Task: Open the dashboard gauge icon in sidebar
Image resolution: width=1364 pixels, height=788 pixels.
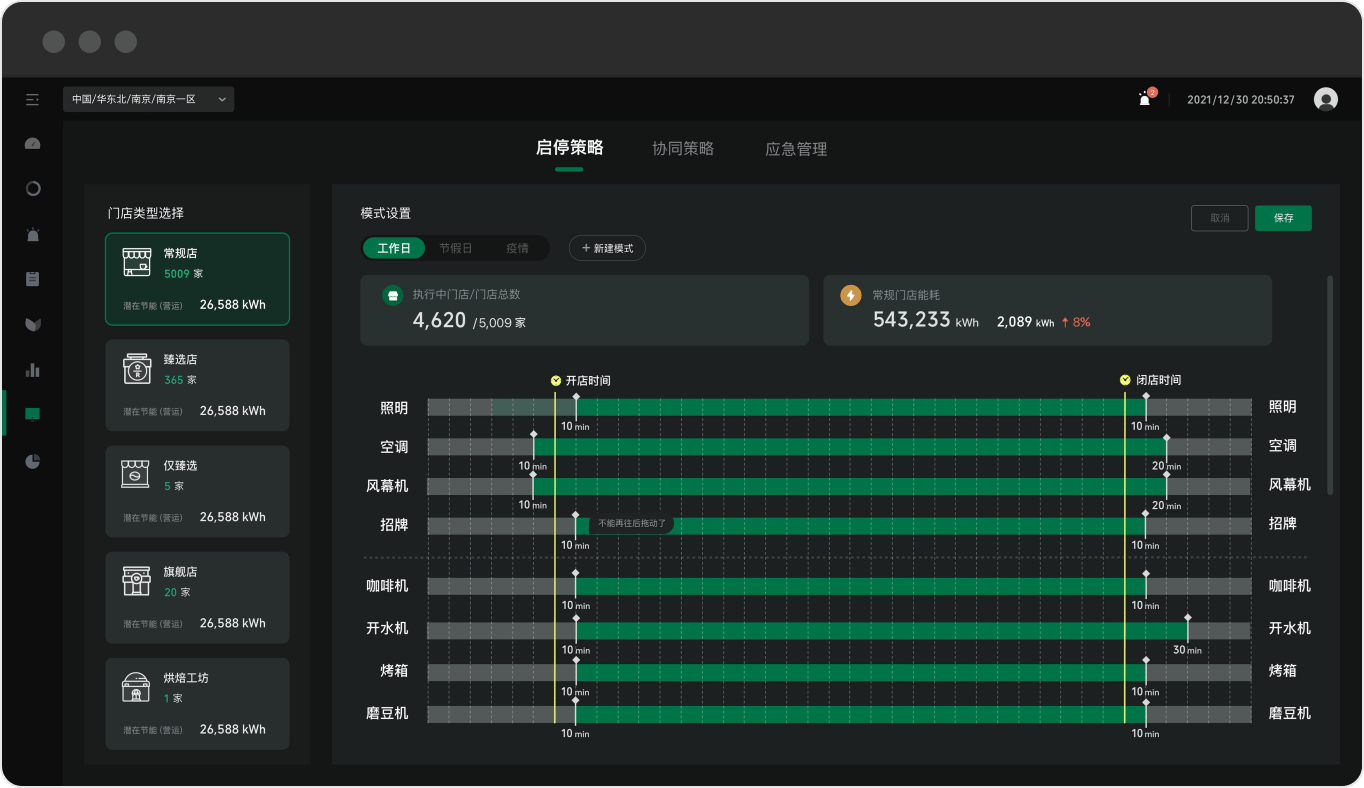Action: (33, 144)
